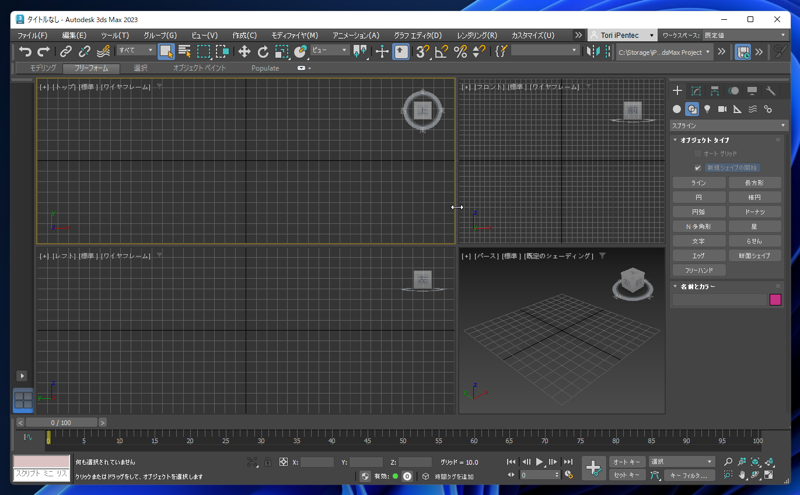The width and height of the screenshot is (800, 495).
Task: Activate the Select and Link tool
Action: tap(66, 52)
